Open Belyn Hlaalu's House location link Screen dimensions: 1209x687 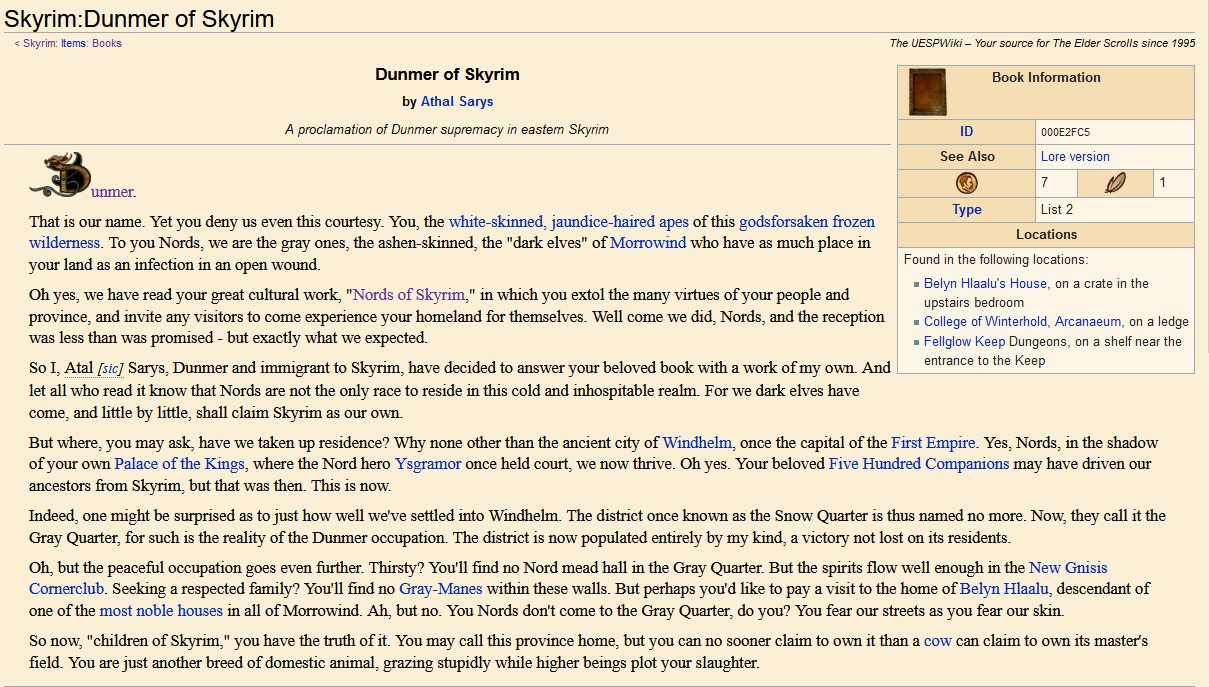pyautogui.click(x=986, y=284)
